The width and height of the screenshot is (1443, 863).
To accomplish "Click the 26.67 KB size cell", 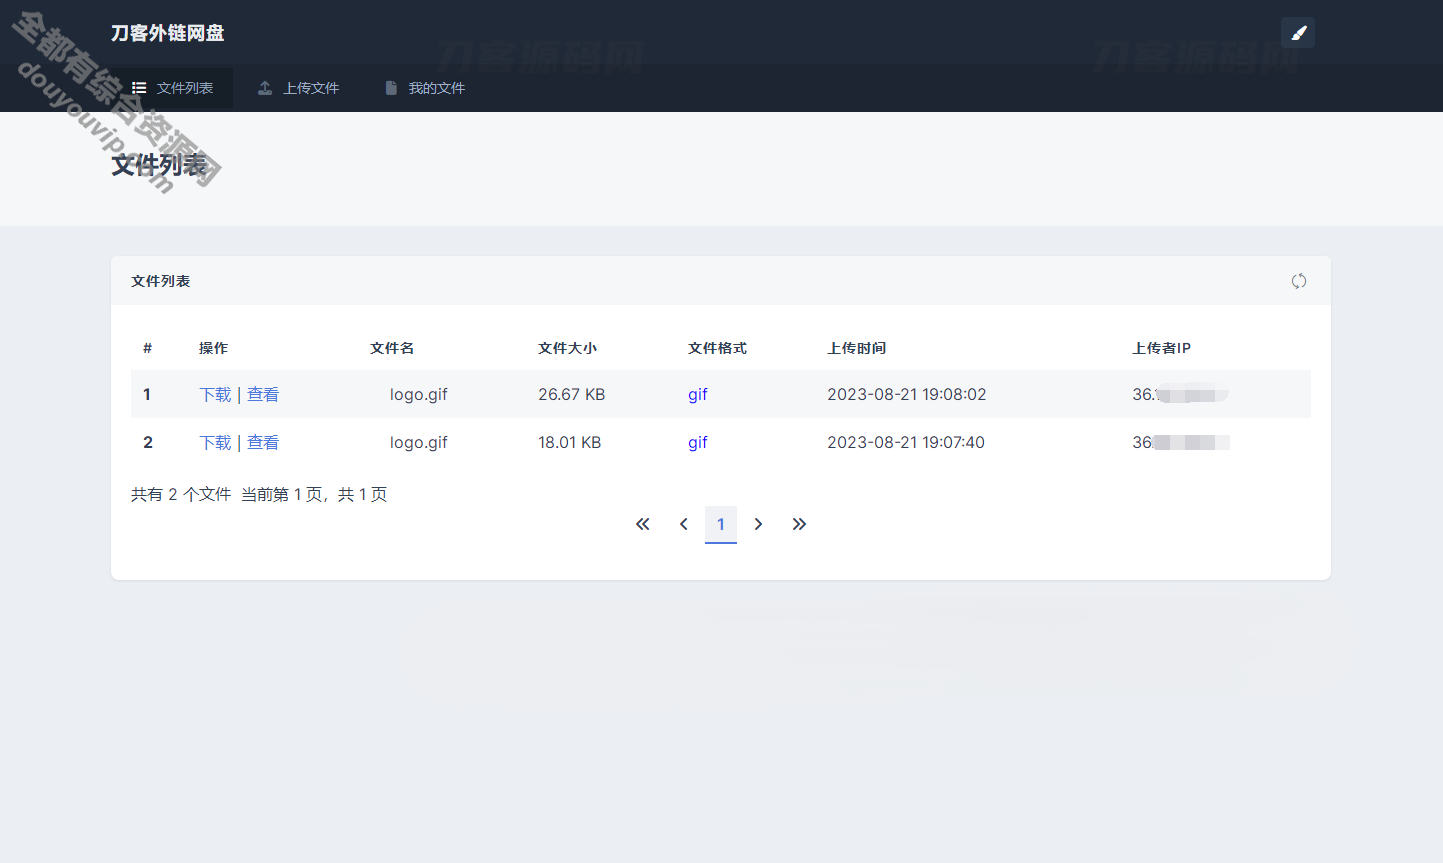I will tap(572, 394).
